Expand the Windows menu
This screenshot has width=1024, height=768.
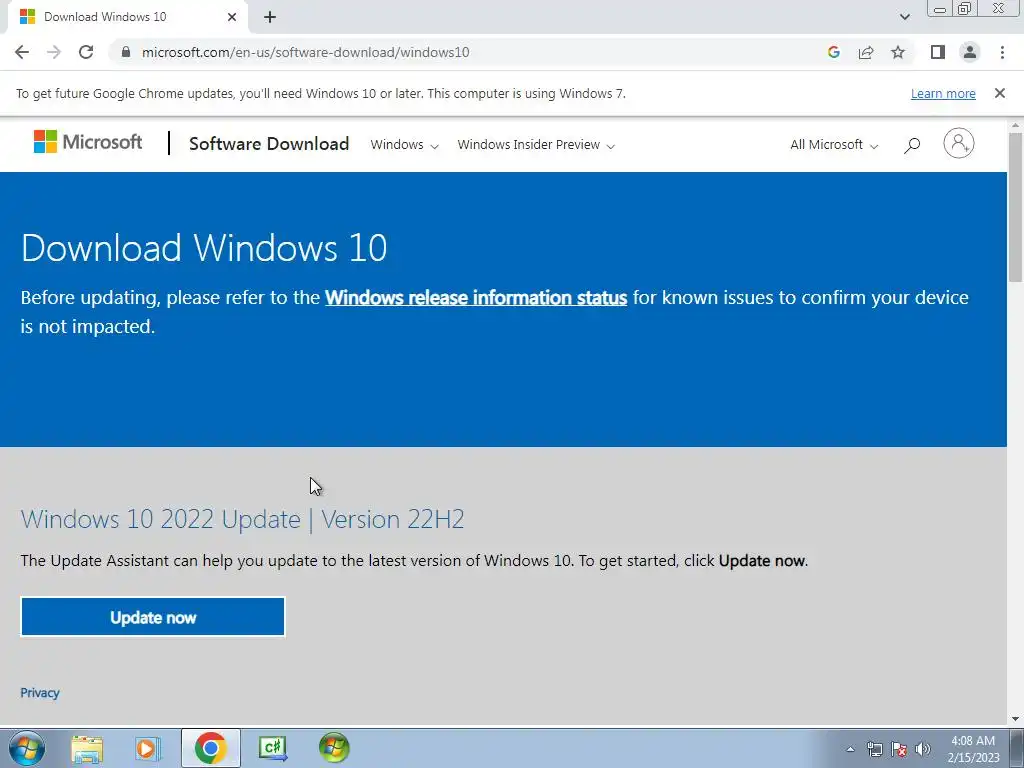404,144
